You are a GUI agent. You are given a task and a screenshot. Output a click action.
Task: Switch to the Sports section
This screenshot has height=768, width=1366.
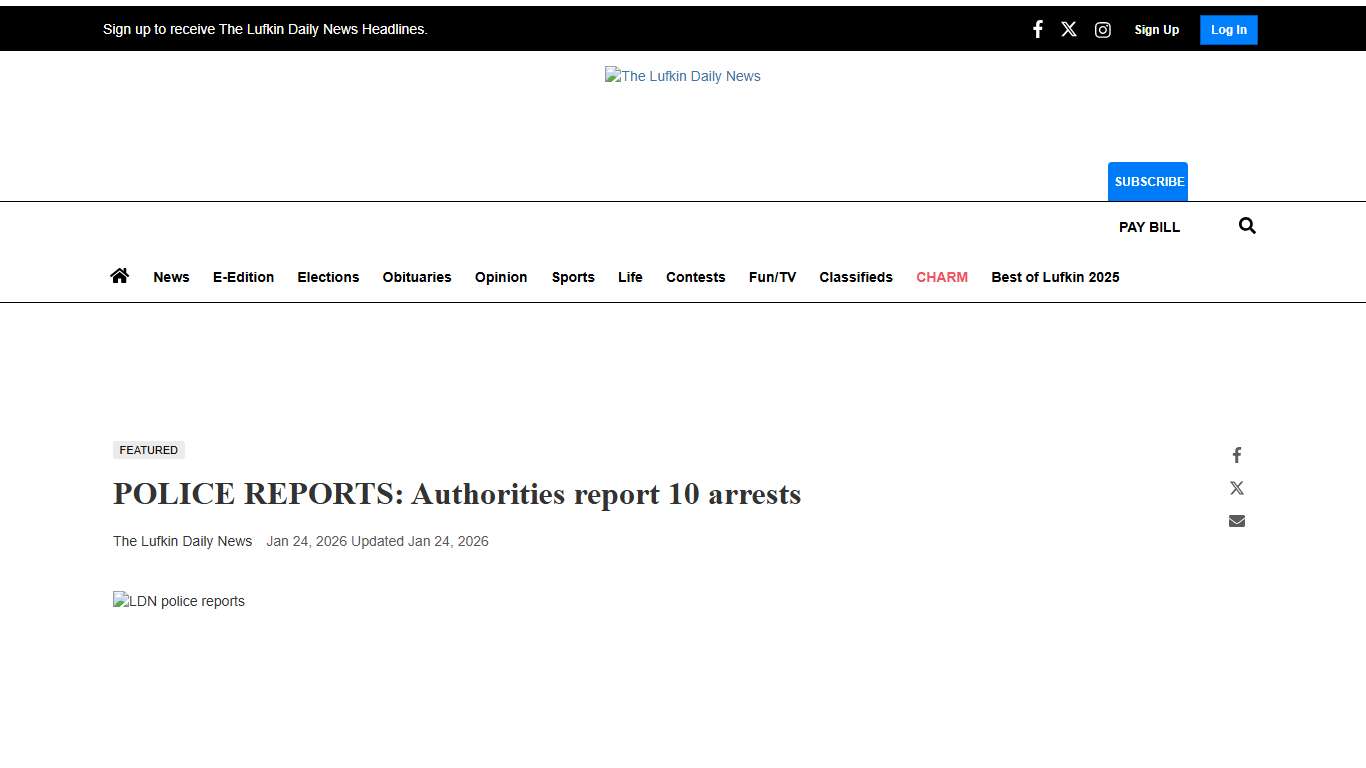click(x=573, y=277)
